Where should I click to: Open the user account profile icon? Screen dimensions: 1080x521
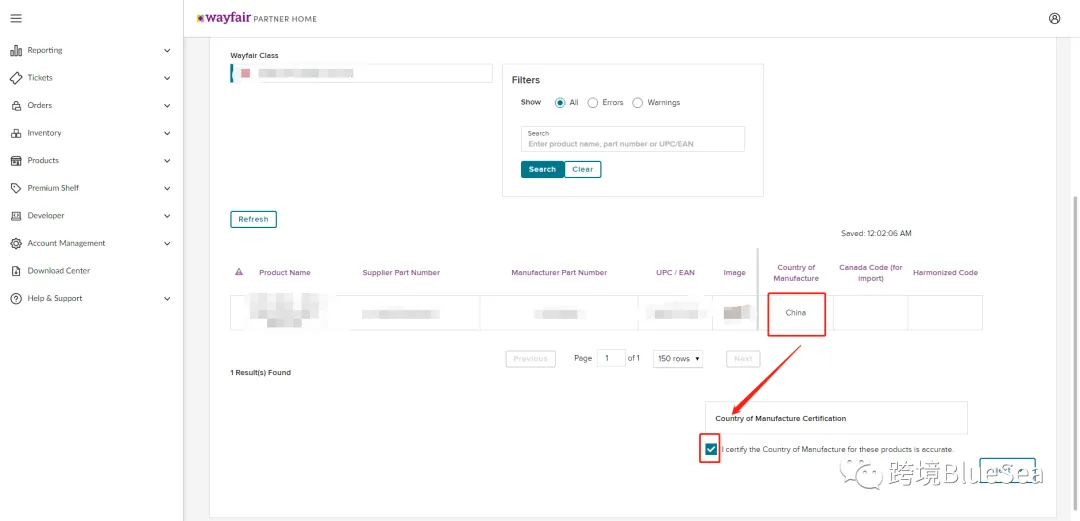point(1054,19)
